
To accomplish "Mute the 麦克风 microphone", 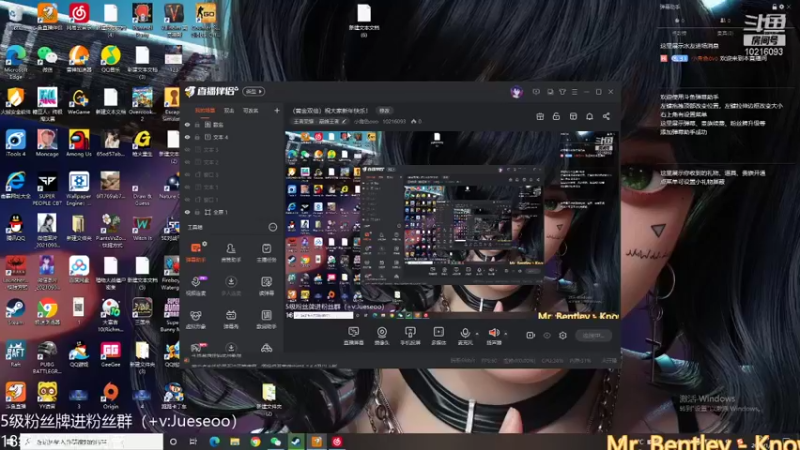I will [x=465, y=336].
